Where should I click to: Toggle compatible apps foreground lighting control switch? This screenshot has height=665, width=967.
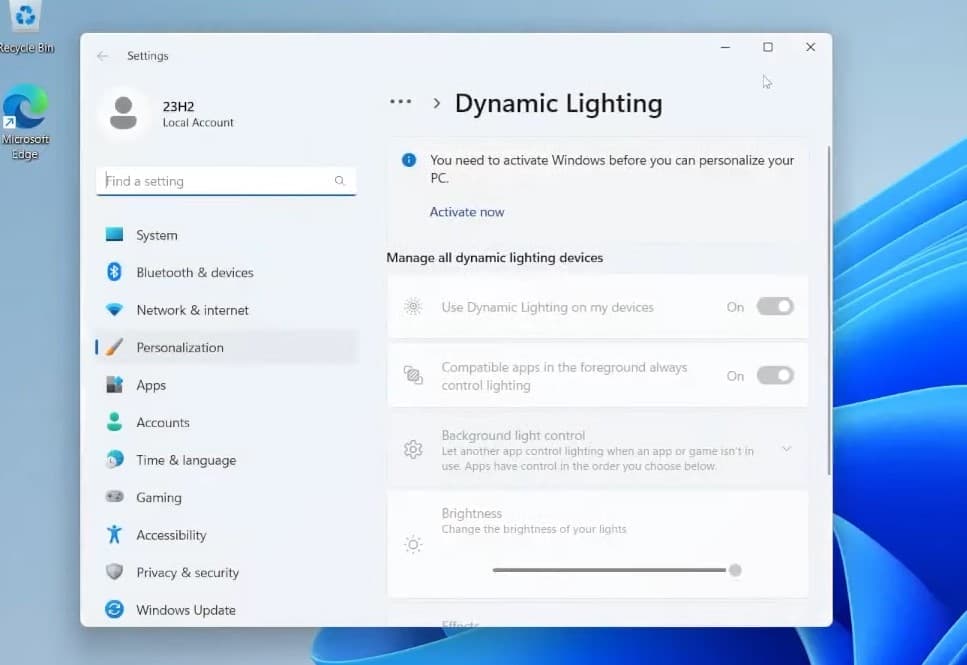tap(774, 376)
